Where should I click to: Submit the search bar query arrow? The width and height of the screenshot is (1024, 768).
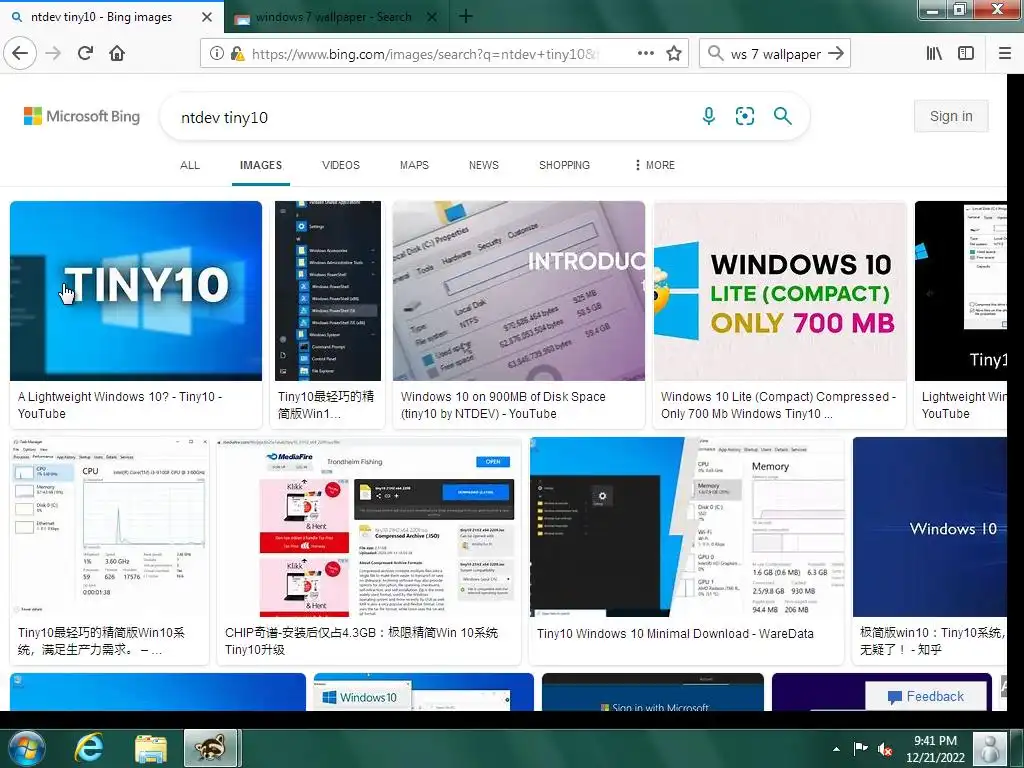pyautogui.click(x=836, y=53)
